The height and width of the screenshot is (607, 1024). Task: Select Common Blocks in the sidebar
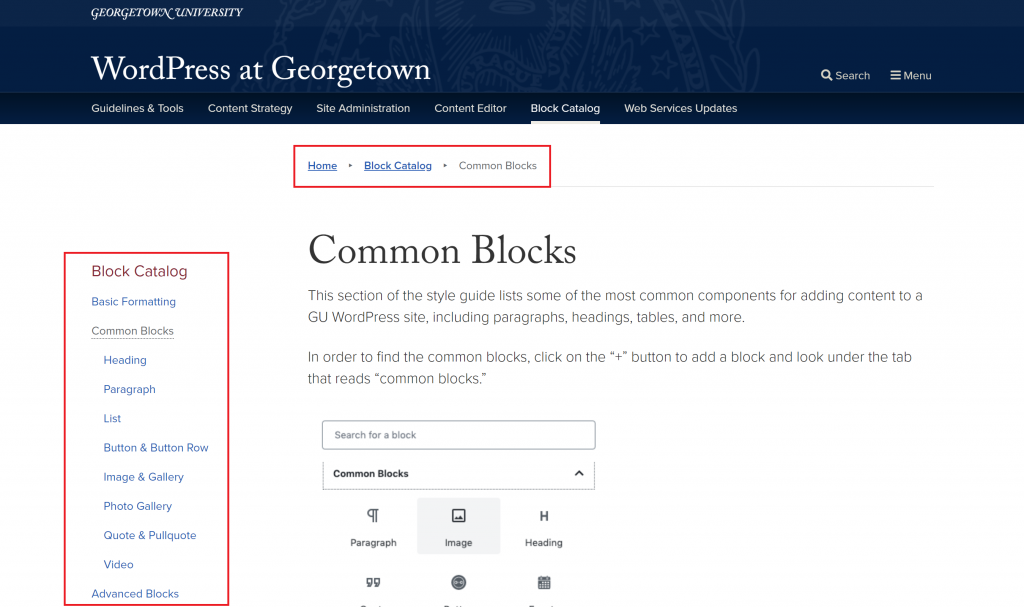point(133,331)
